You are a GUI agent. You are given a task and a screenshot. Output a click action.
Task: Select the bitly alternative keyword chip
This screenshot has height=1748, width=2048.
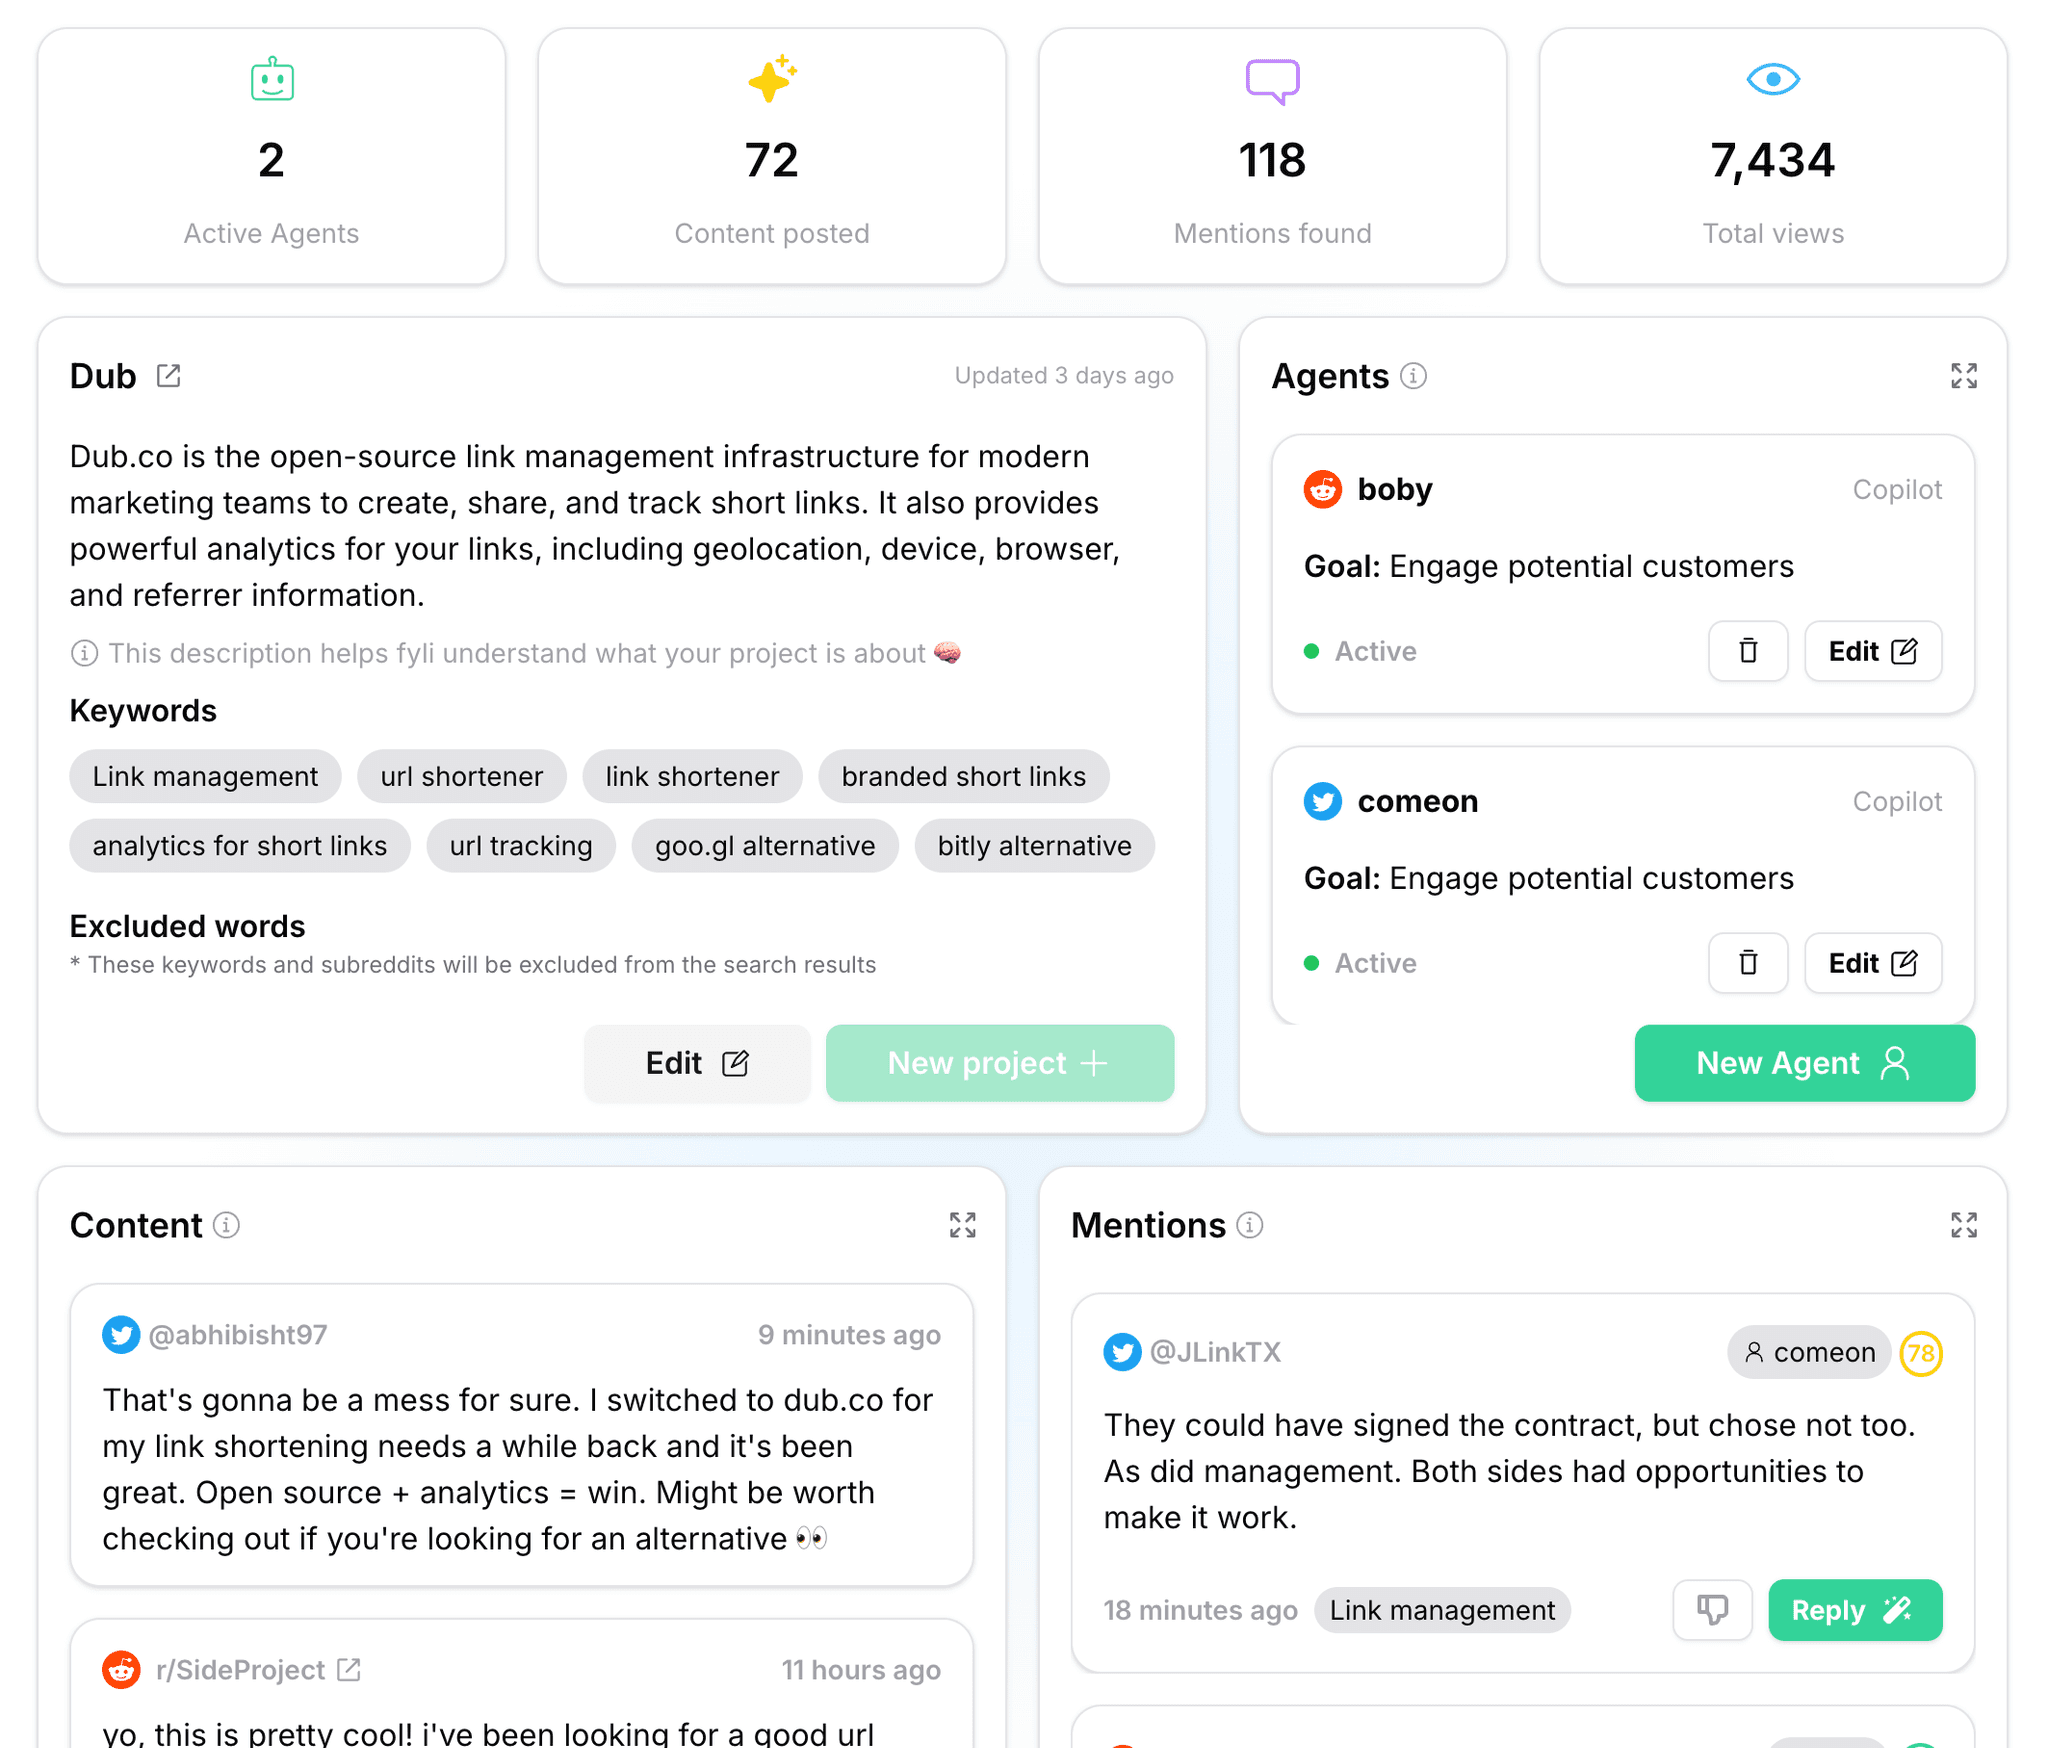[x=1034, y=845]
